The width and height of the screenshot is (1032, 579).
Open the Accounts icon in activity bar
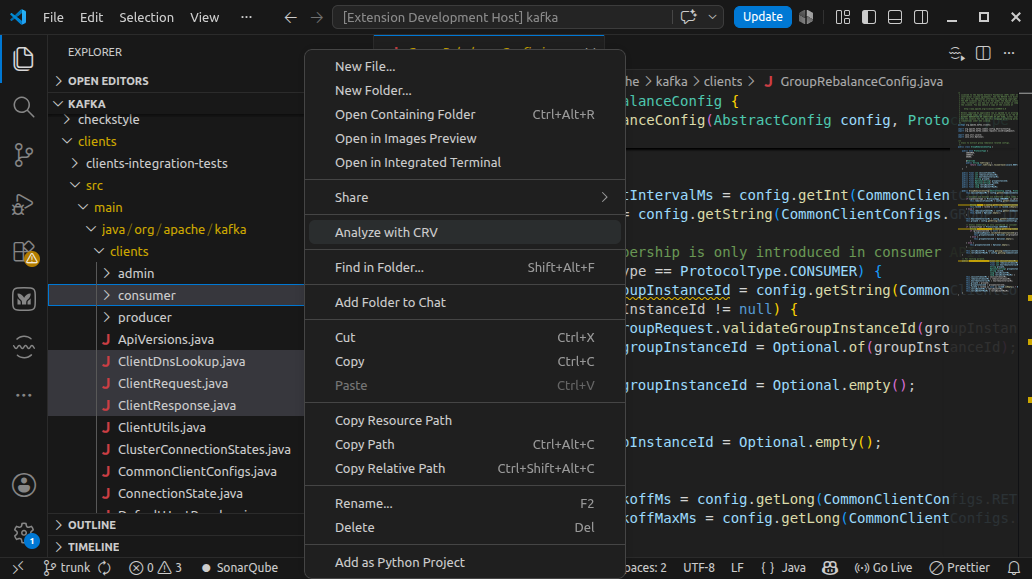[24, 485]
